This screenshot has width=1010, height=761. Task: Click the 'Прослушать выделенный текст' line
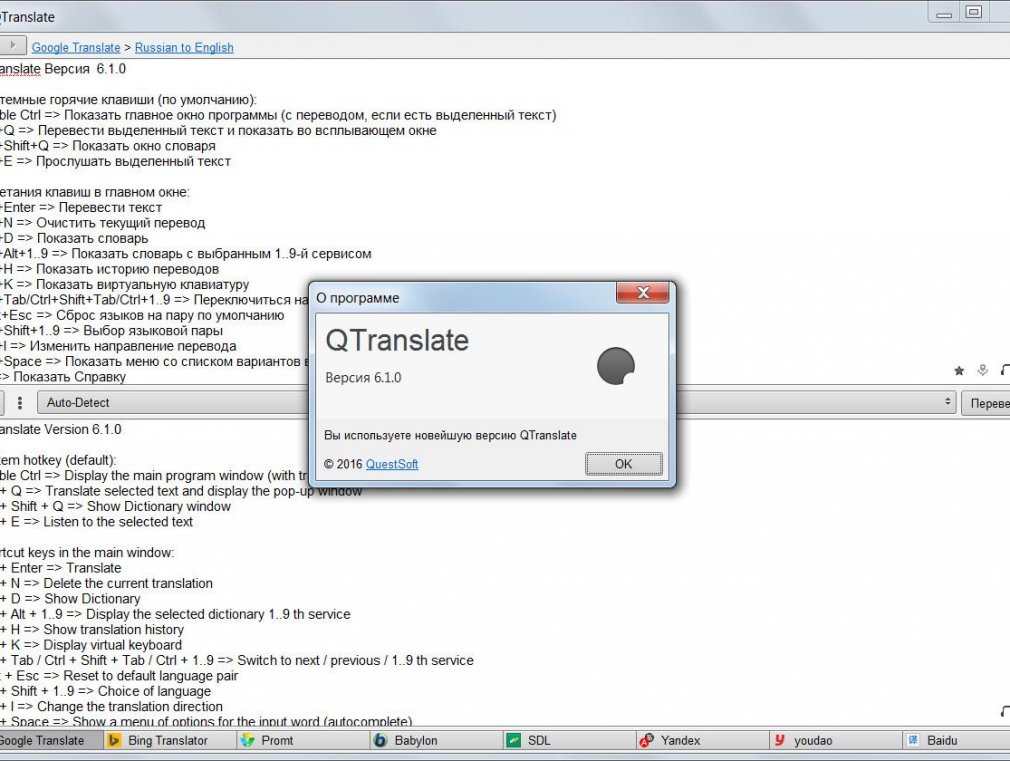115,161
